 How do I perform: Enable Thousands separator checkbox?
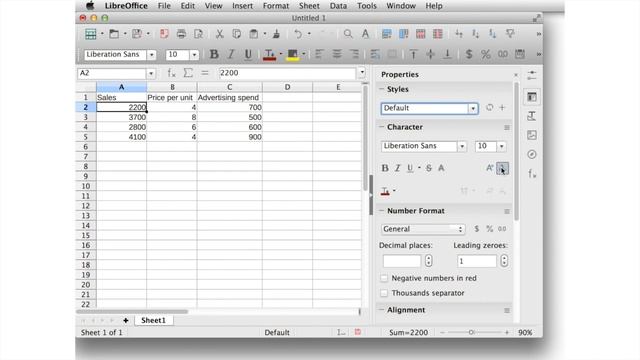(384, 293)
